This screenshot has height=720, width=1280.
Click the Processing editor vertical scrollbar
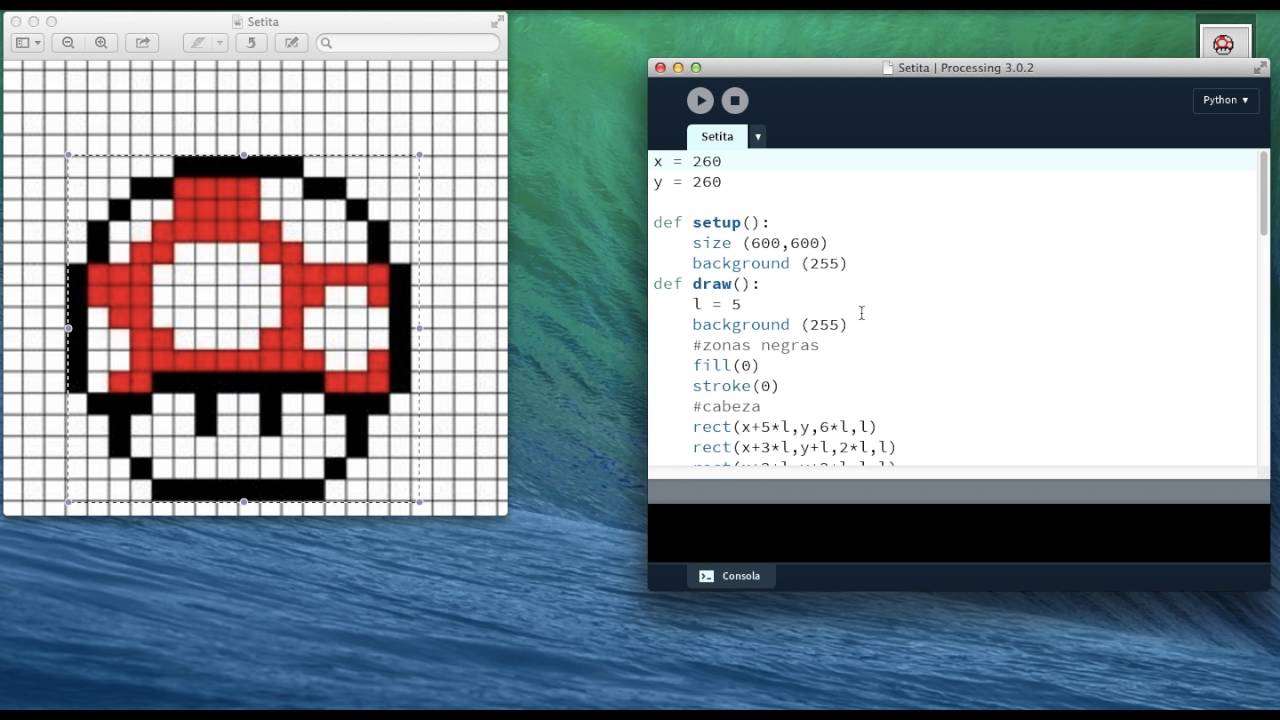click(1264, 194)
